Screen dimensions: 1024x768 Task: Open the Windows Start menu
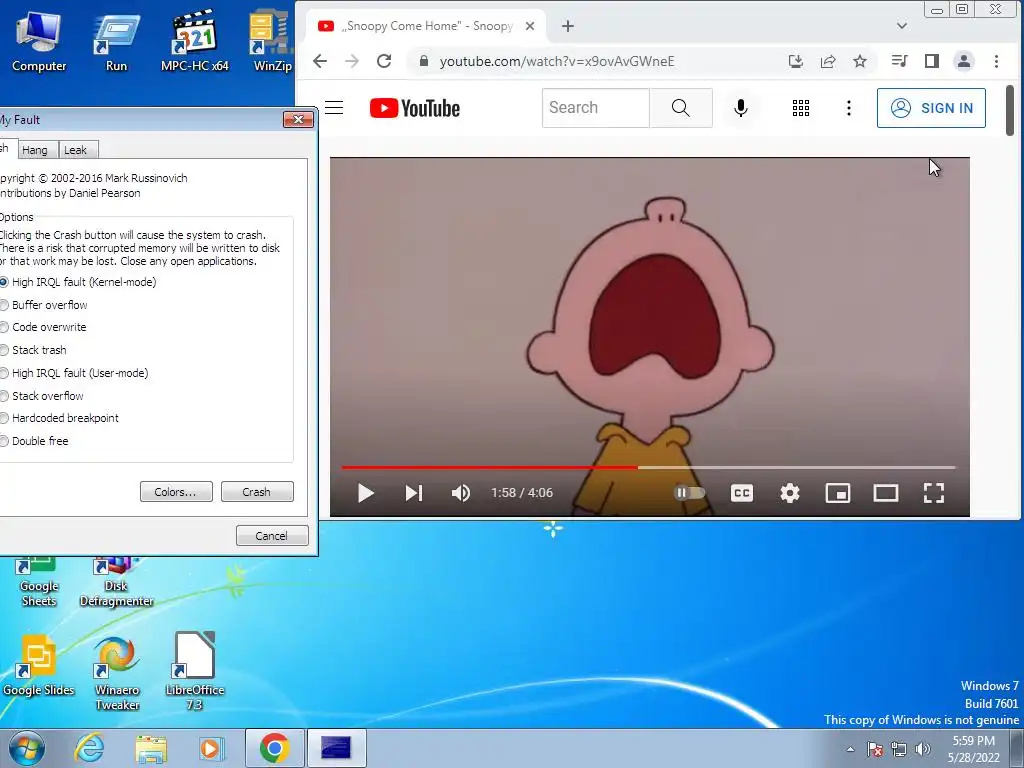point(26,748)
